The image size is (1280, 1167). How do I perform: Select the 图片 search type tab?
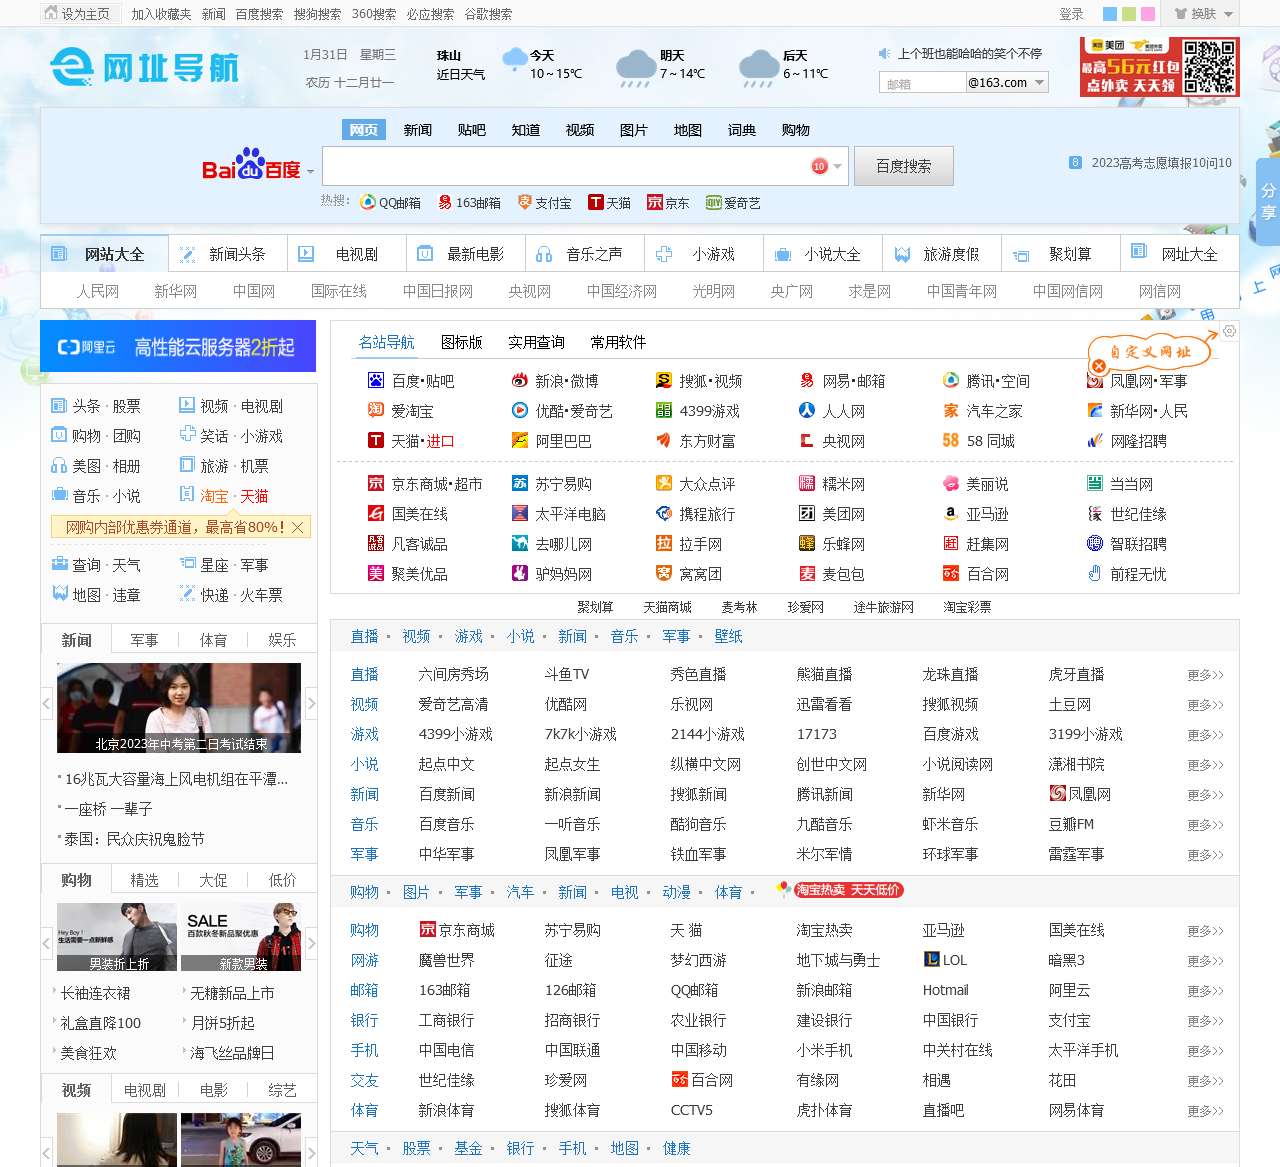[x=633, y=130]
